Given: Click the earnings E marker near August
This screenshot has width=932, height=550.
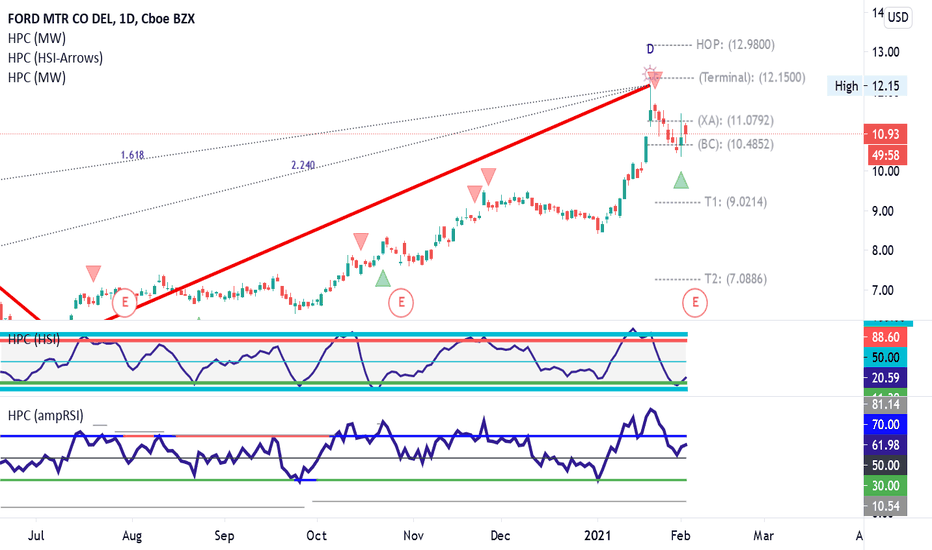Looking at the screenshot, I should (x=125, y=303).
